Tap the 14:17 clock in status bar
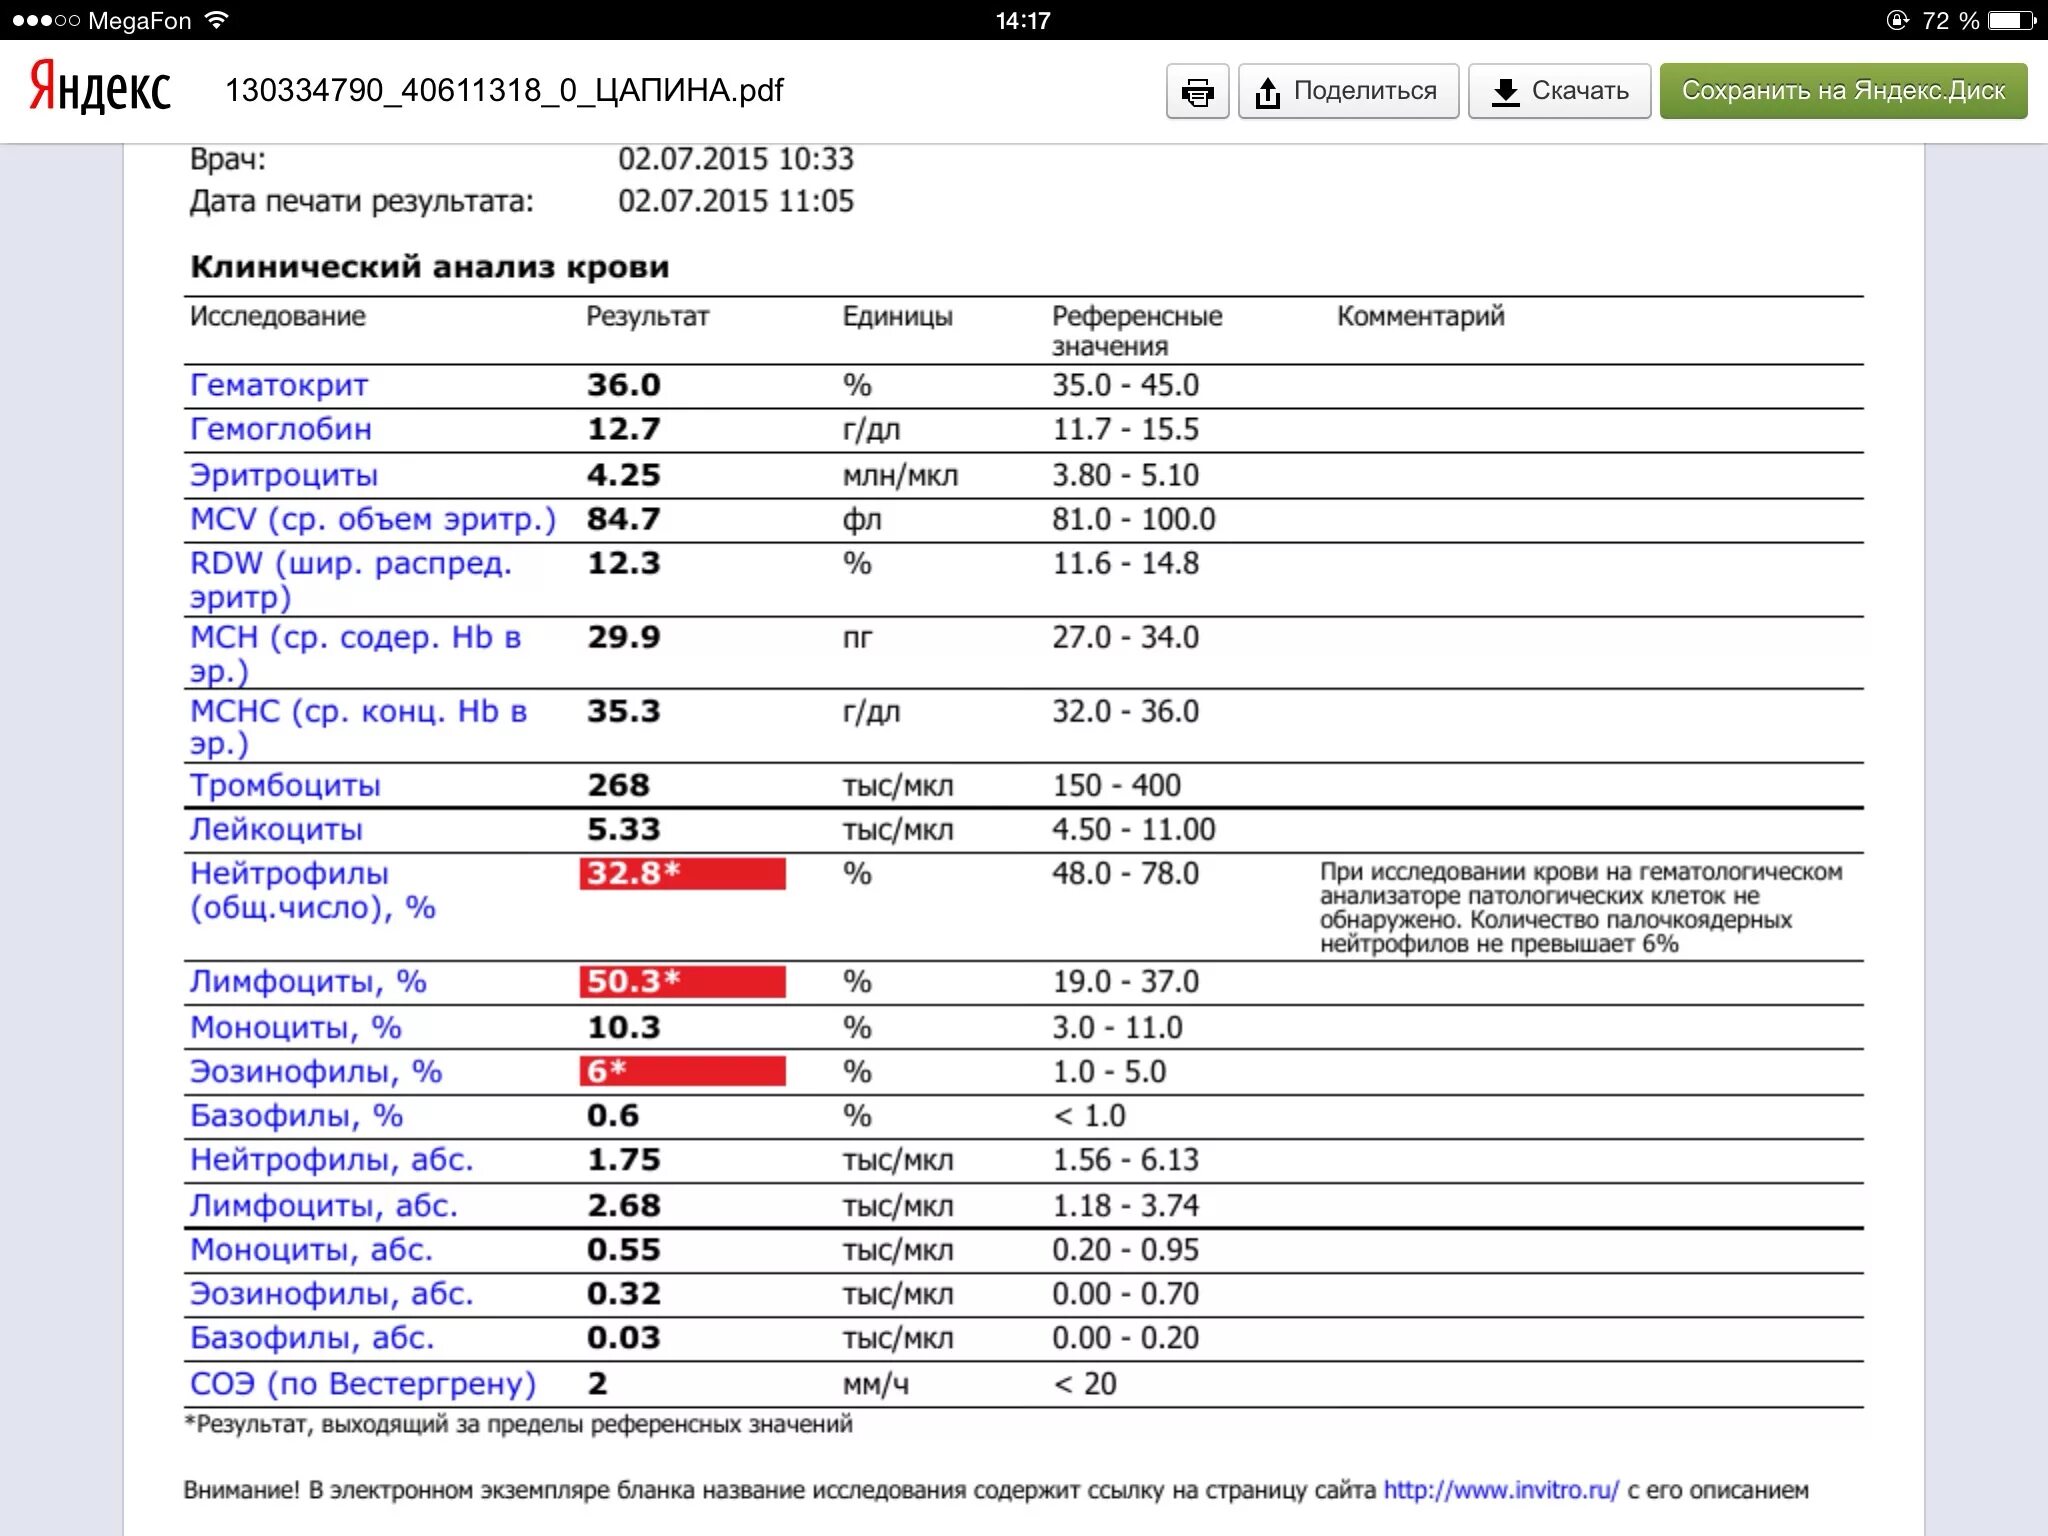 pos(1023,20)
